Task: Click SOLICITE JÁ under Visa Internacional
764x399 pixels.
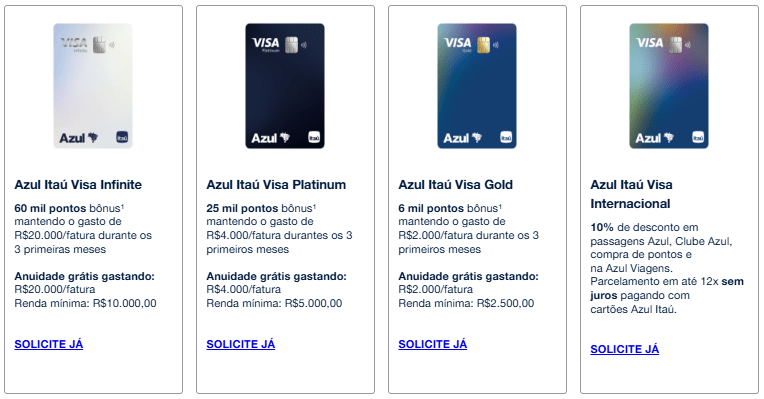Action: coord(625,349)
